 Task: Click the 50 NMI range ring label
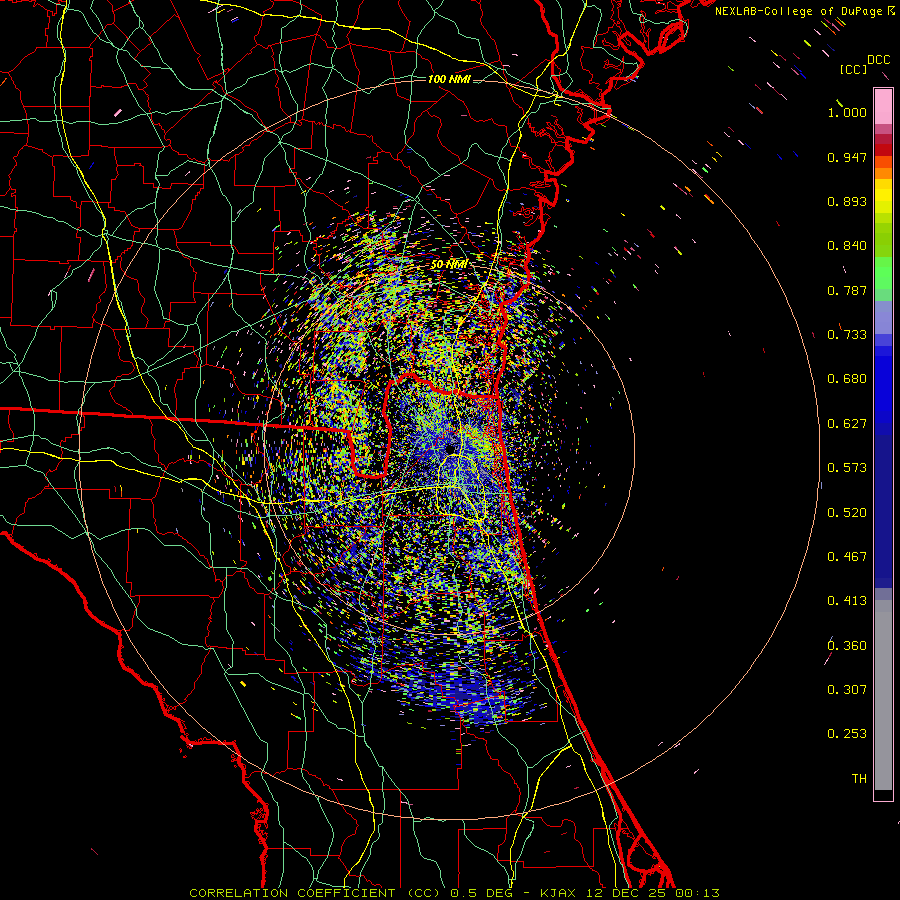pyautogui.click(x=449, y=265)
